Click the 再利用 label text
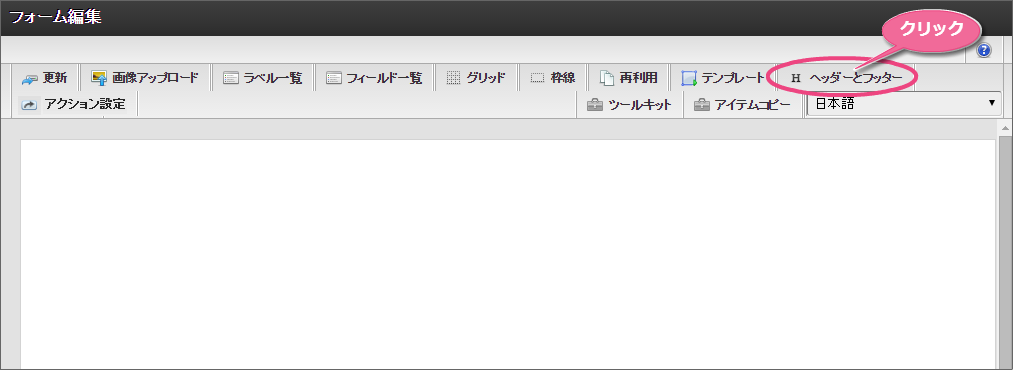This screenshot has width=1013, height=370. click(x=638, y=78)
